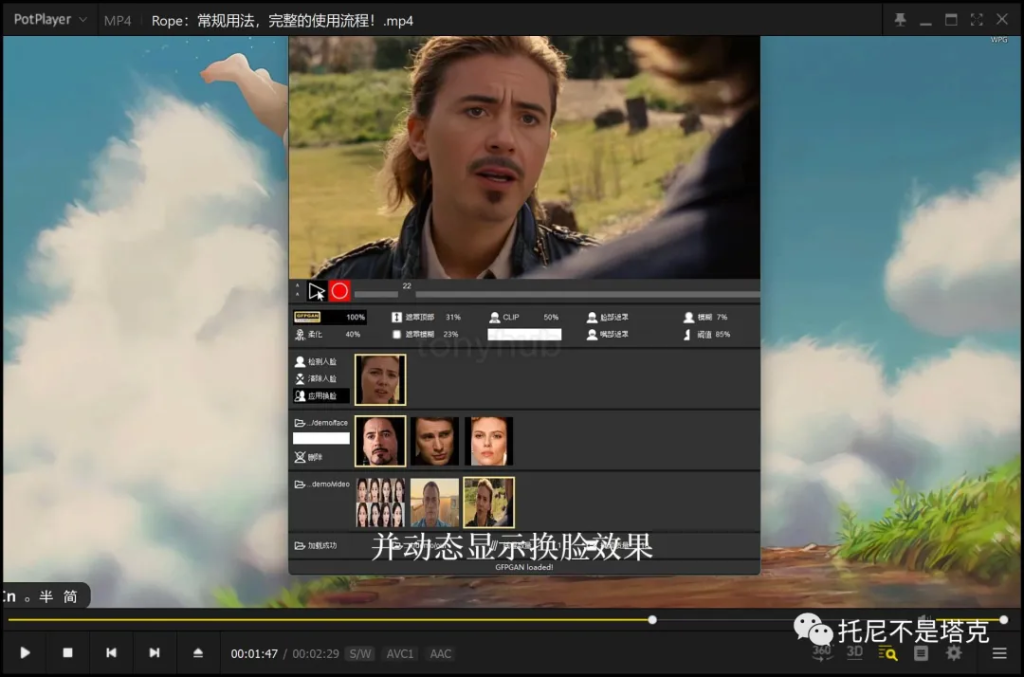Screen dimensions: 1024x677
Task: Click the AVC1 video codec label
Action: tap(400, 653)
